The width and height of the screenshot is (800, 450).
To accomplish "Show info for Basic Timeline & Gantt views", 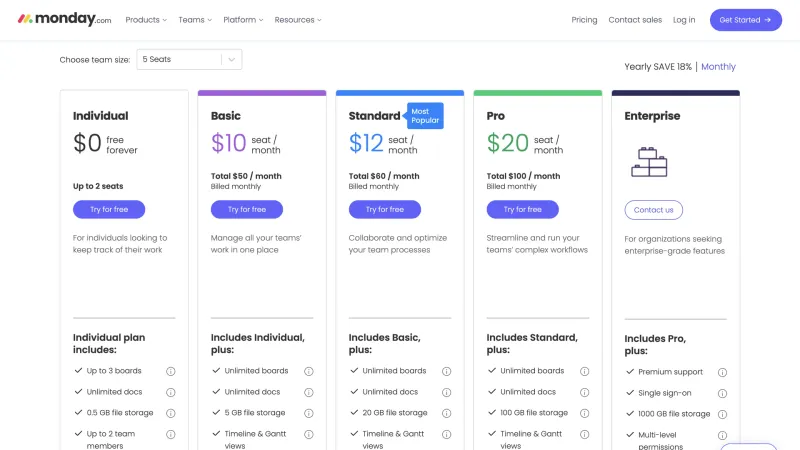I will [309, 435].
